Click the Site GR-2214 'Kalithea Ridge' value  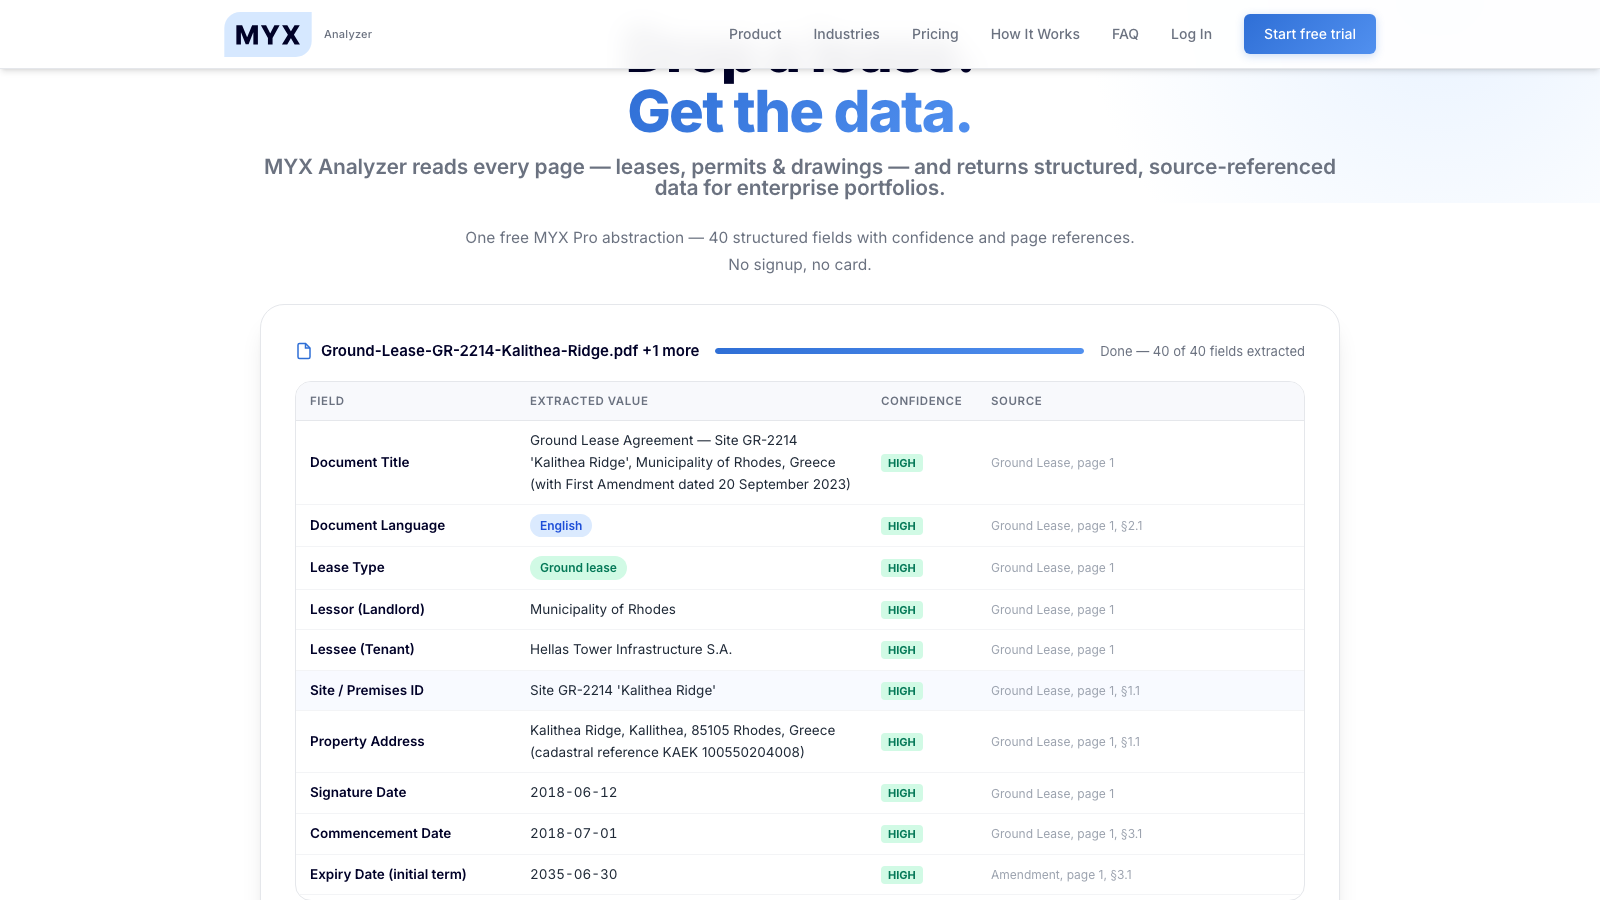(623, 690)
